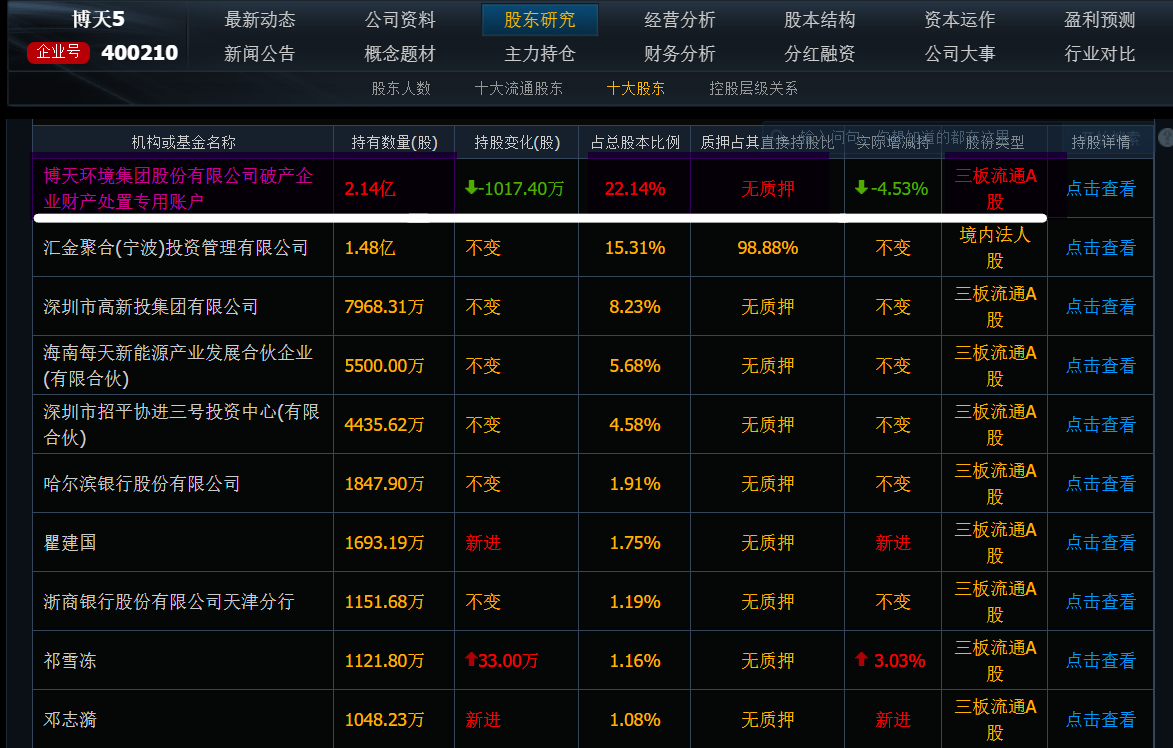1173x748 pixels.
Task: Open the 概念题材 tab
Action: [399, 54]
